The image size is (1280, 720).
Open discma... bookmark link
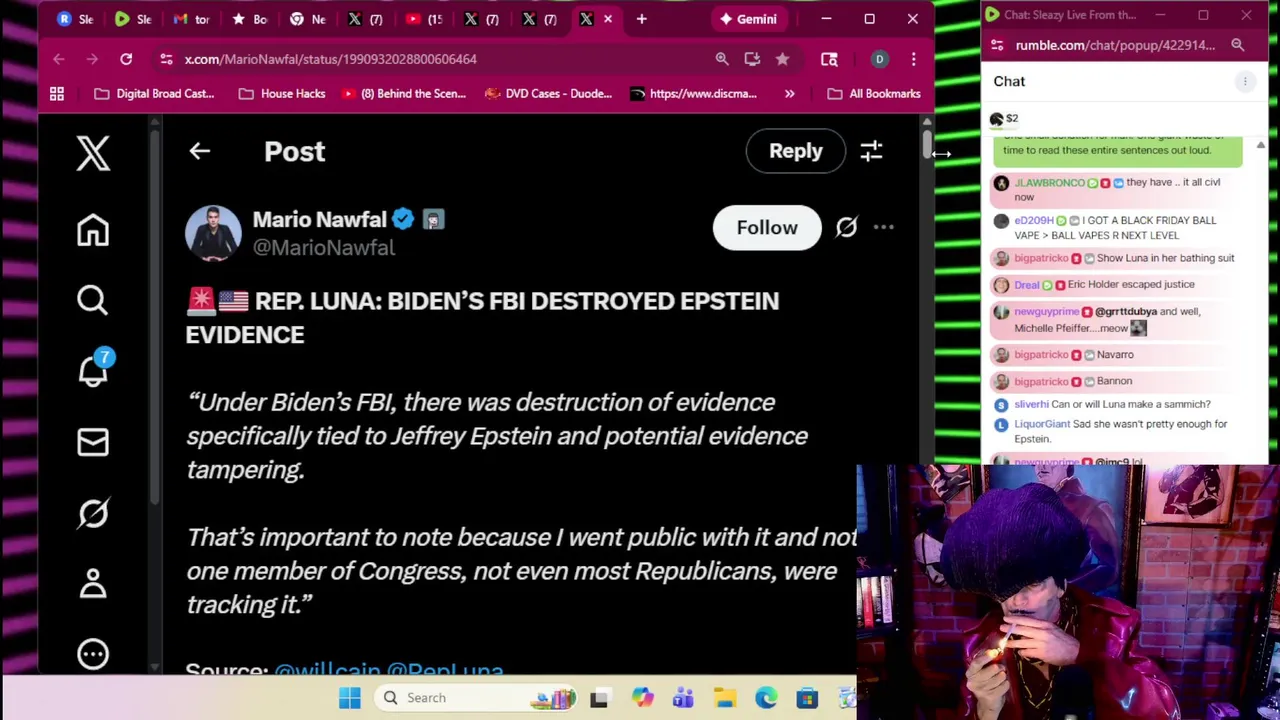pyautogui.click(x=694, y=93)
